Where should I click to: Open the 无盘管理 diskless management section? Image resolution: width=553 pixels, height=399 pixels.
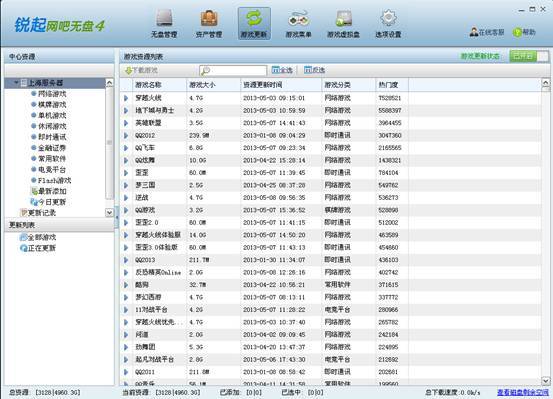tap(164, 23)
